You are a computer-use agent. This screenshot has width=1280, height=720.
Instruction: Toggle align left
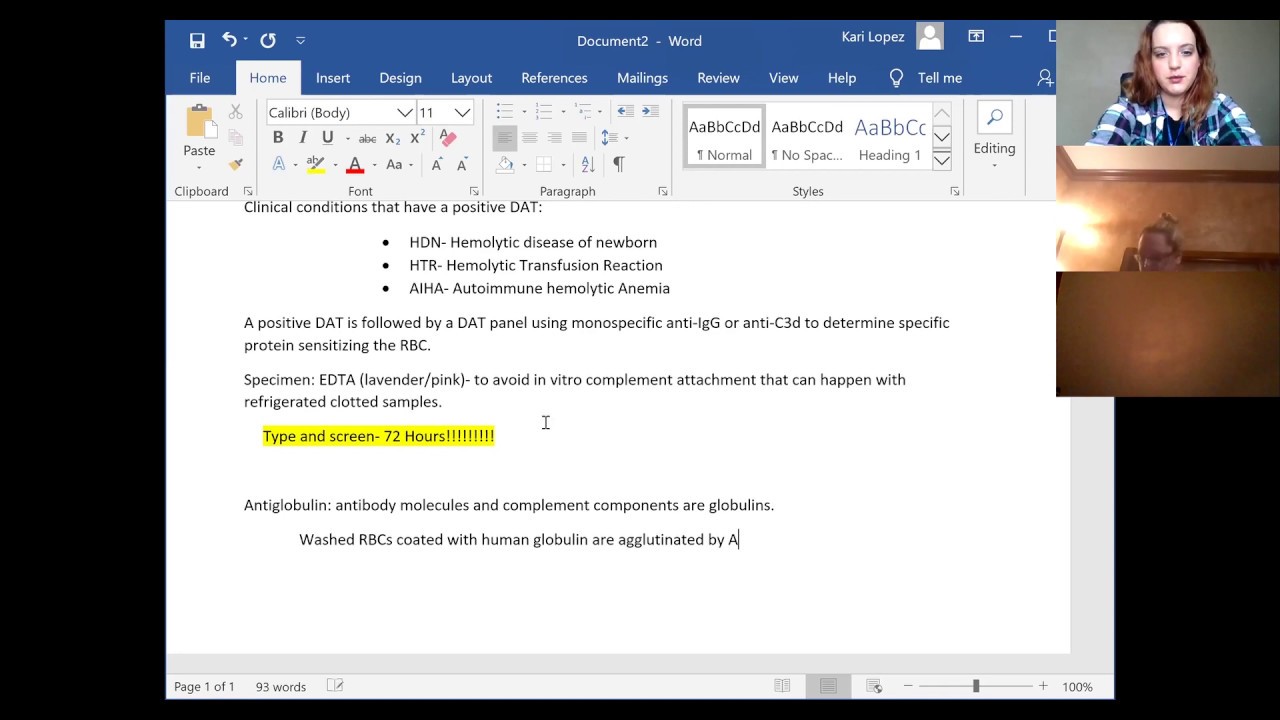(505, 137)
